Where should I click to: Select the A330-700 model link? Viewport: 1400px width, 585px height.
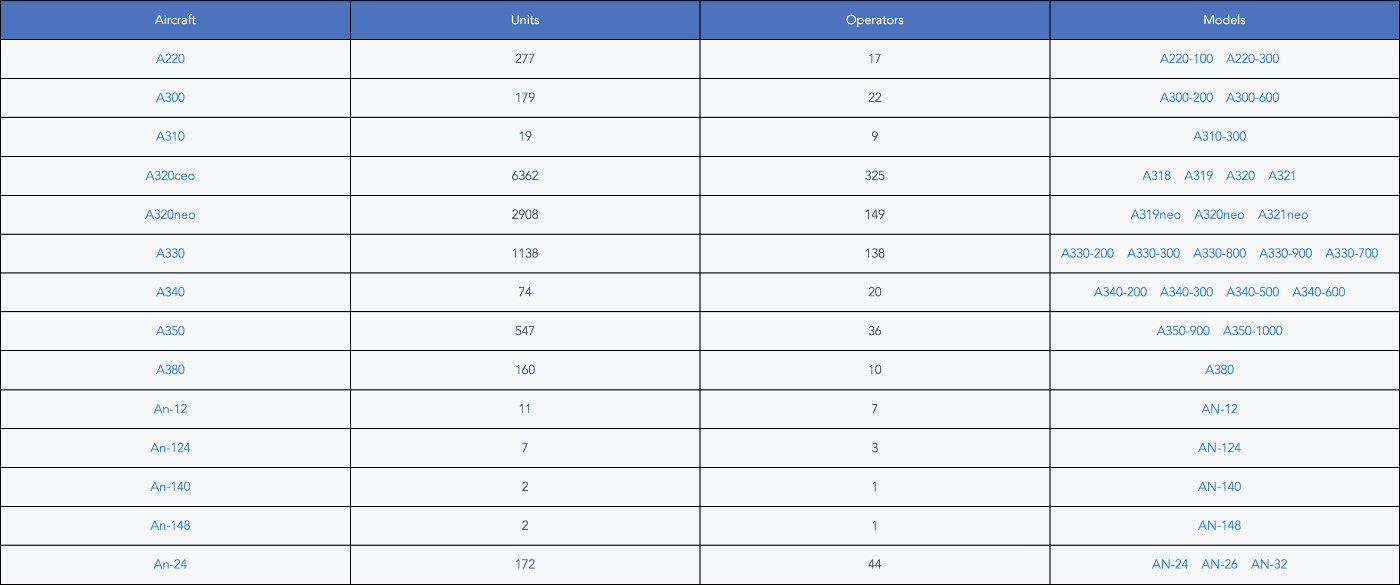(x=1351, y=254)
